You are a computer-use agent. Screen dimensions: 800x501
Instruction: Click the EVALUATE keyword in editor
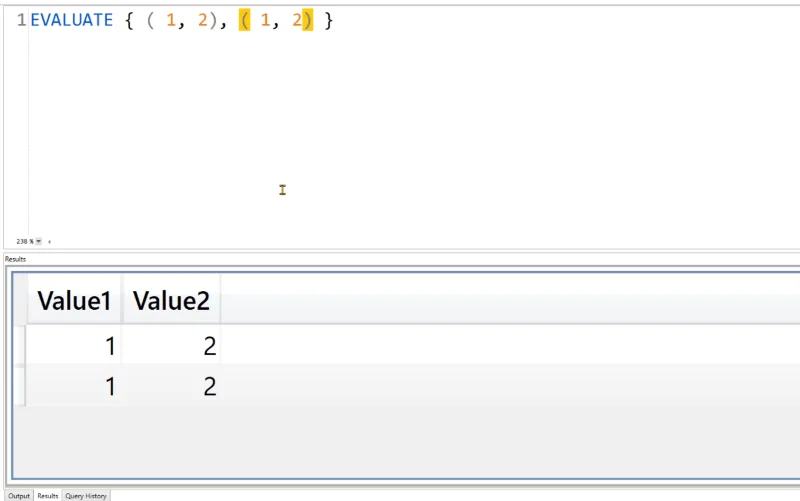(72, 20)
